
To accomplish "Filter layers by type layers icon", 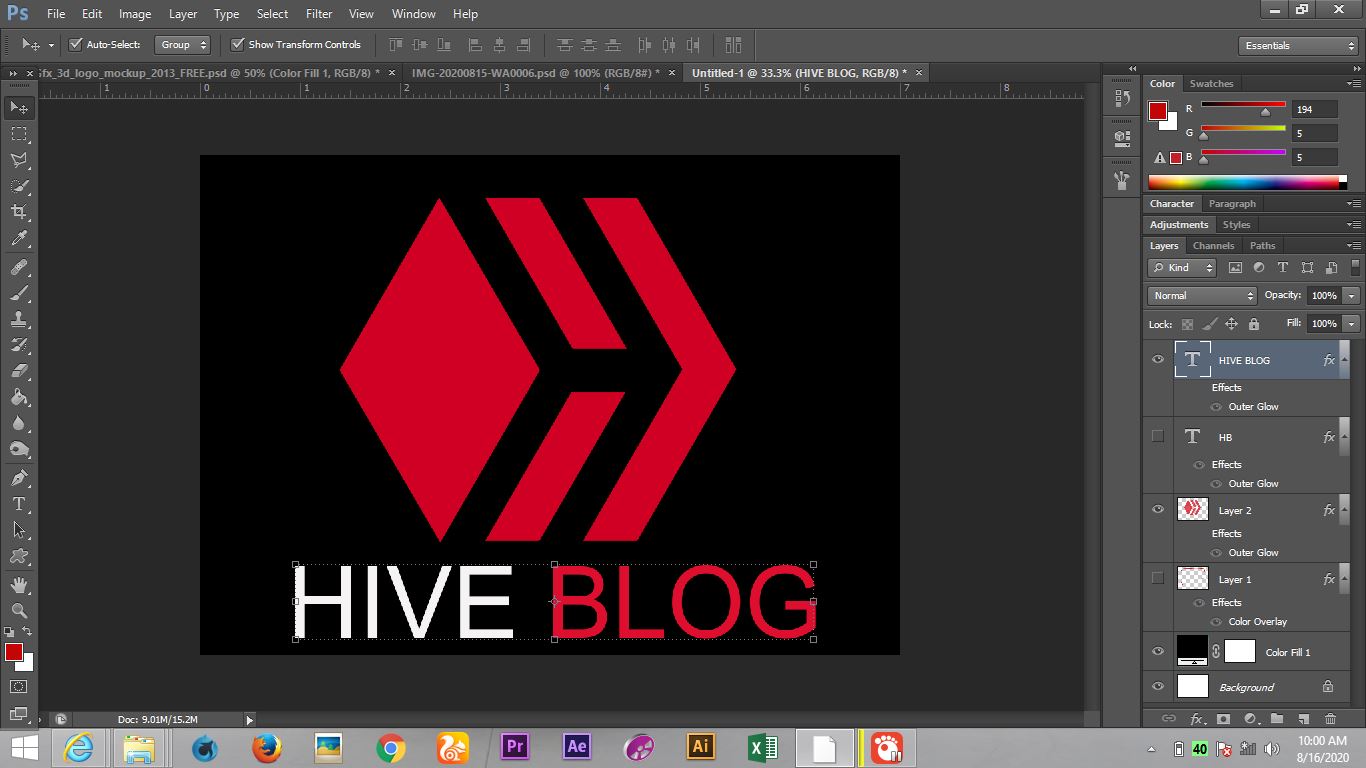I will (x=1283, y=268).
